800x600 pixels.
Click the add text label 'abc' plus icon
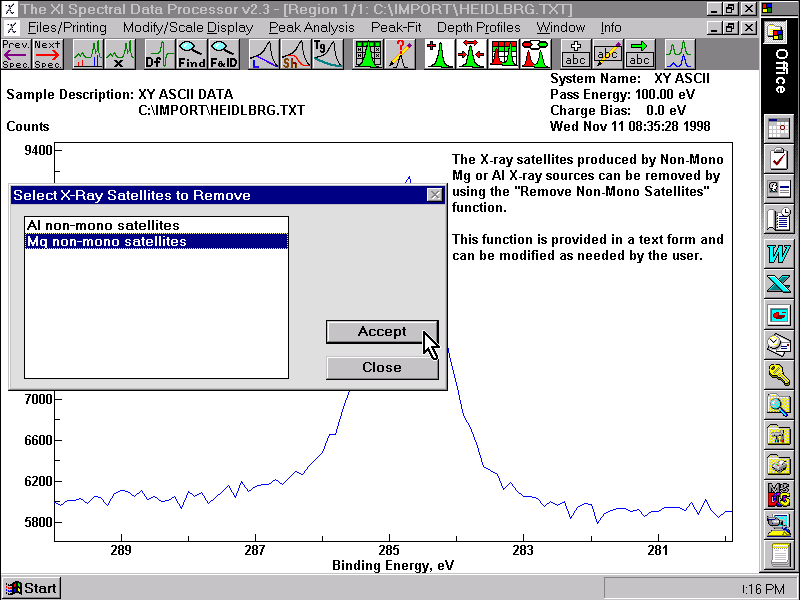575,54
